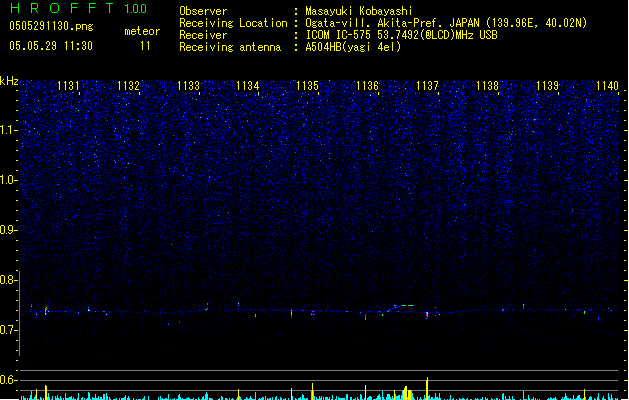Click the 'Receiver' field label
The image size is (629, 400).
coord(203,35)
